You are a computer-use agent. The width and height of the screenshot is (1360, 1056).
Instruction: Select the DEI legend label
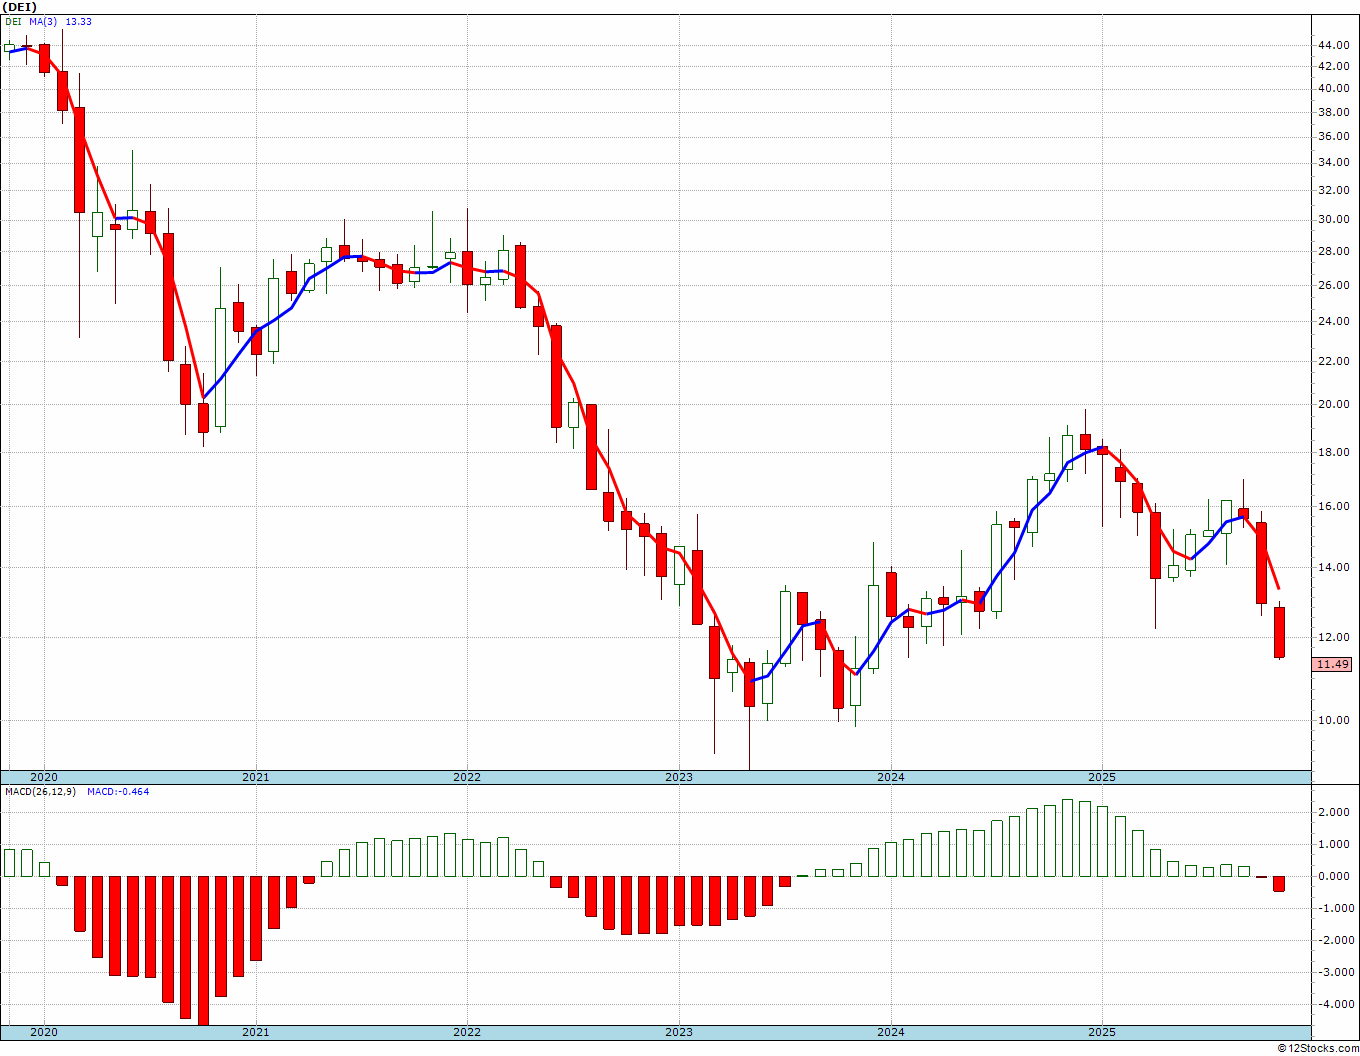(x=13, y=21)
